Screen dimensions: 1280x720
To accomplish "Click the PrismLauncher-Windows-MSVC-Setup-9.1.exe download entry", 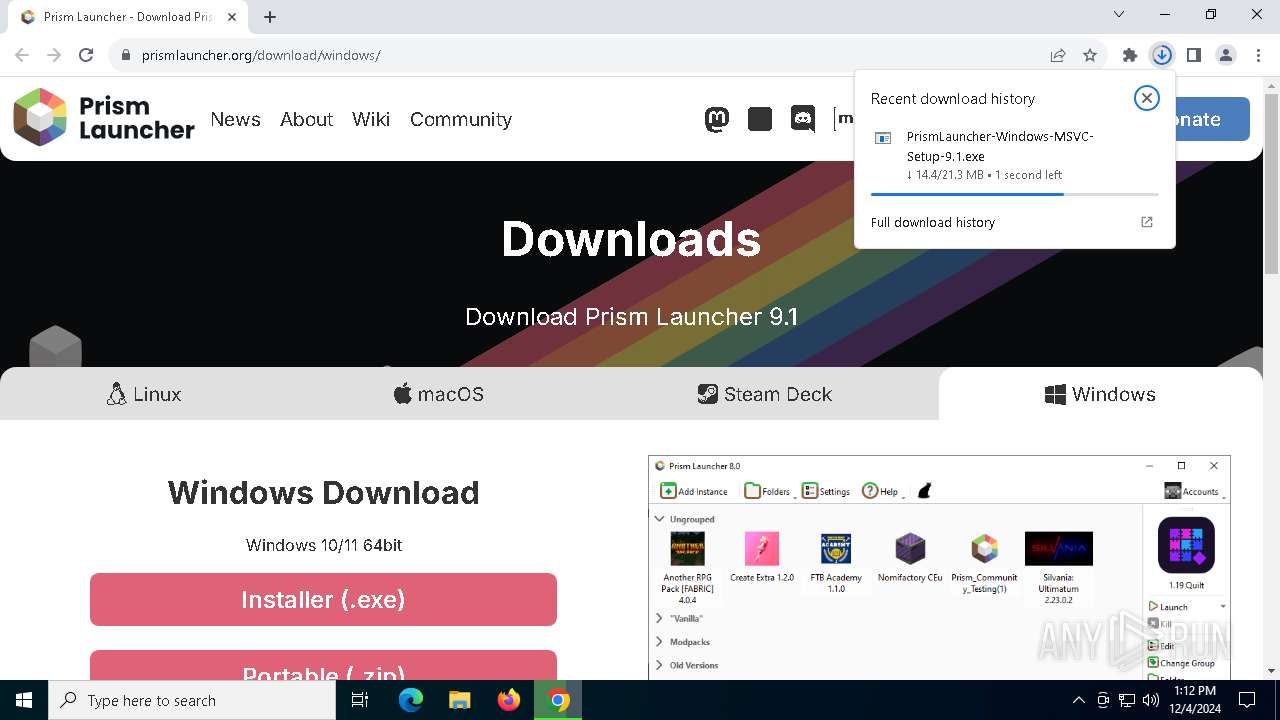I will 1014,155.
